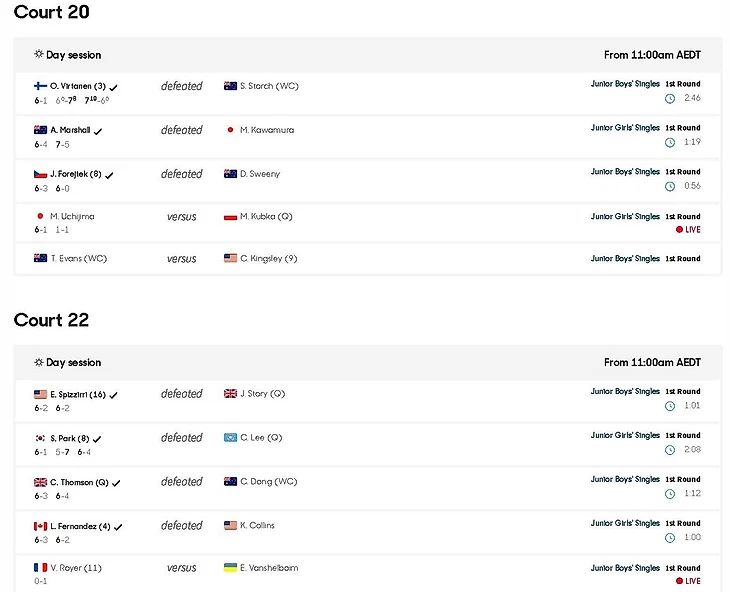Click the winner checkmark next to A. Marshall
The height and width of the screenshot is (592, 730).
[98, 131]
